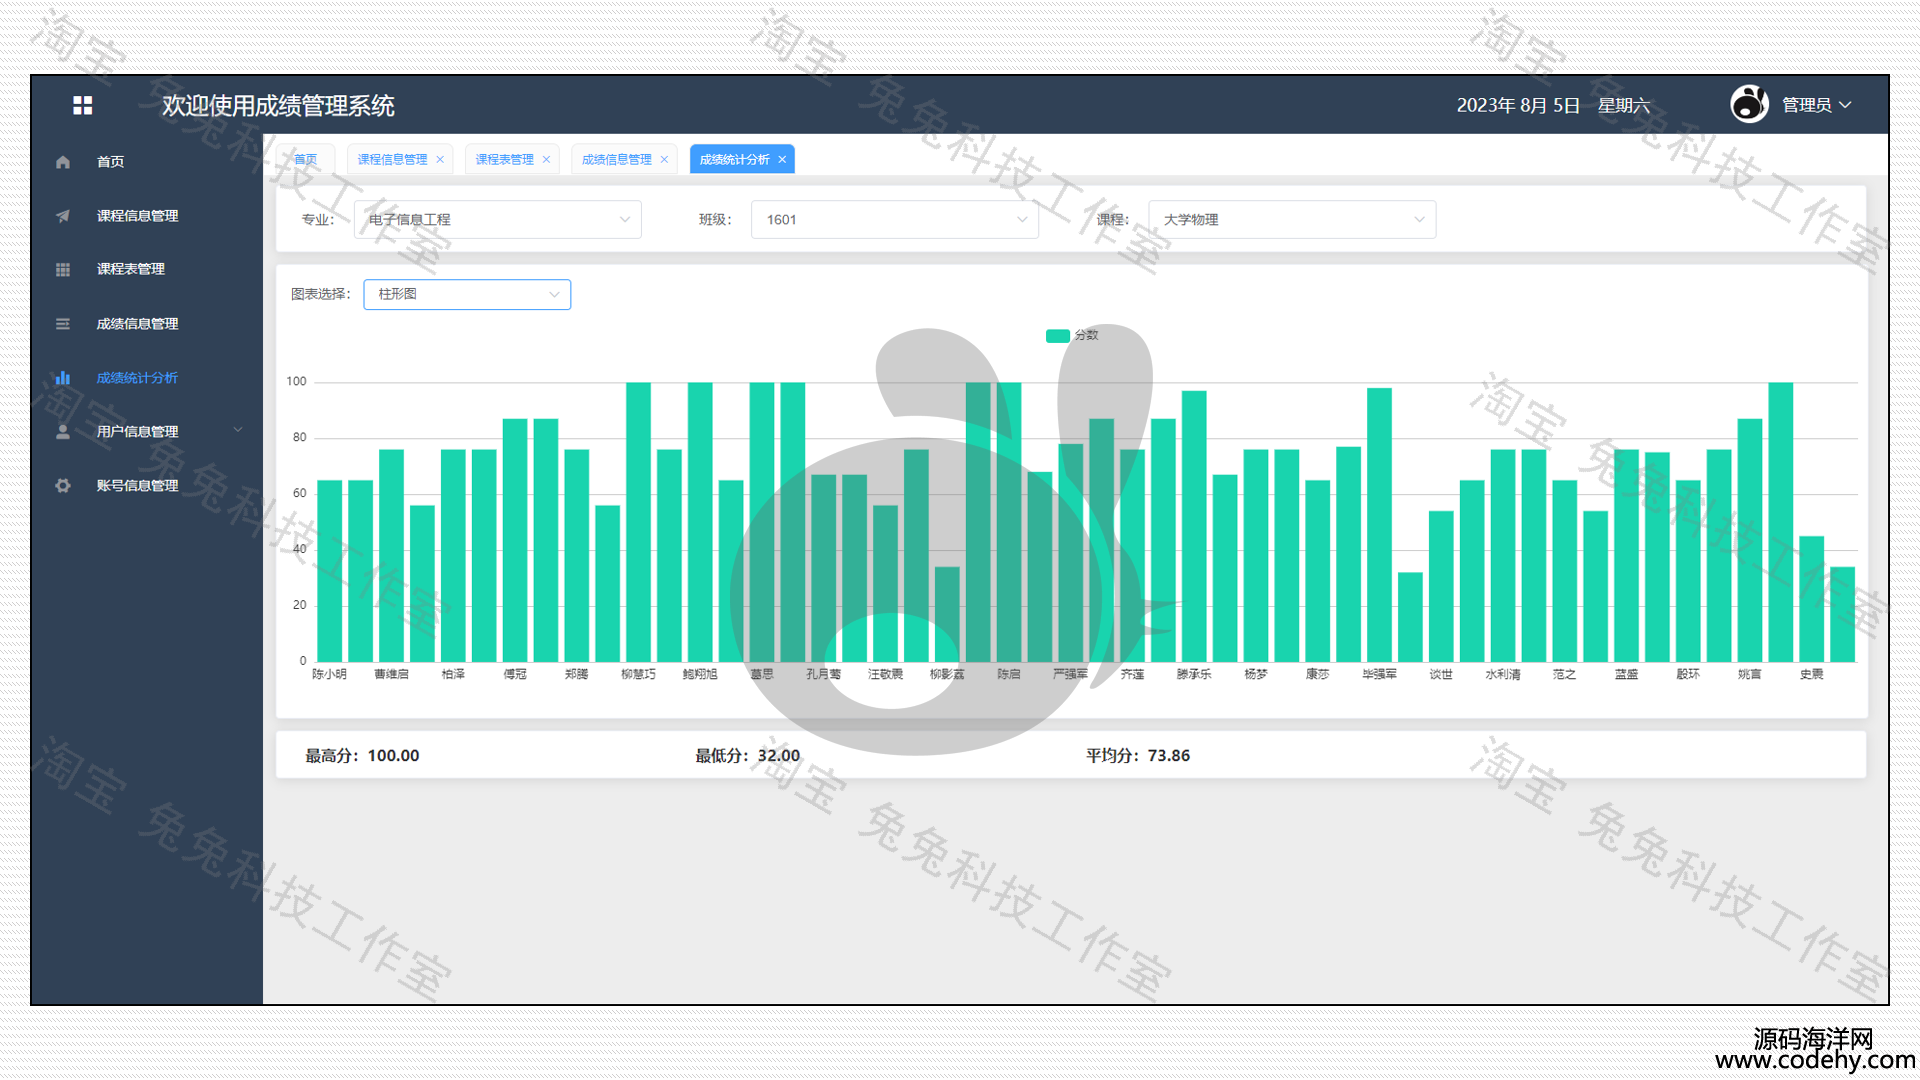Click the user icon for 用户信息管理
The image size is (1920, 1080).
coord(63,432)
